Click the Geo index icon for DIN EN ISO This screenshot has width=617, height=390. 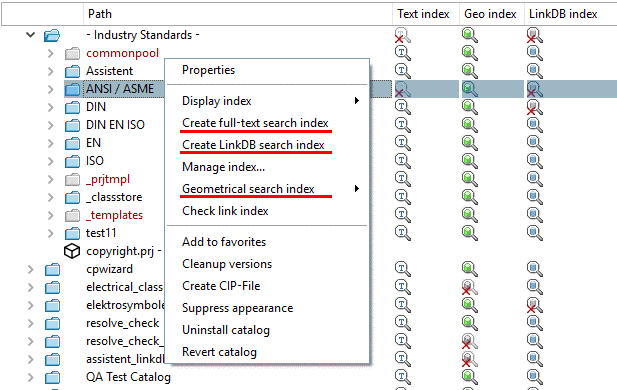click(x=469, y=125)
